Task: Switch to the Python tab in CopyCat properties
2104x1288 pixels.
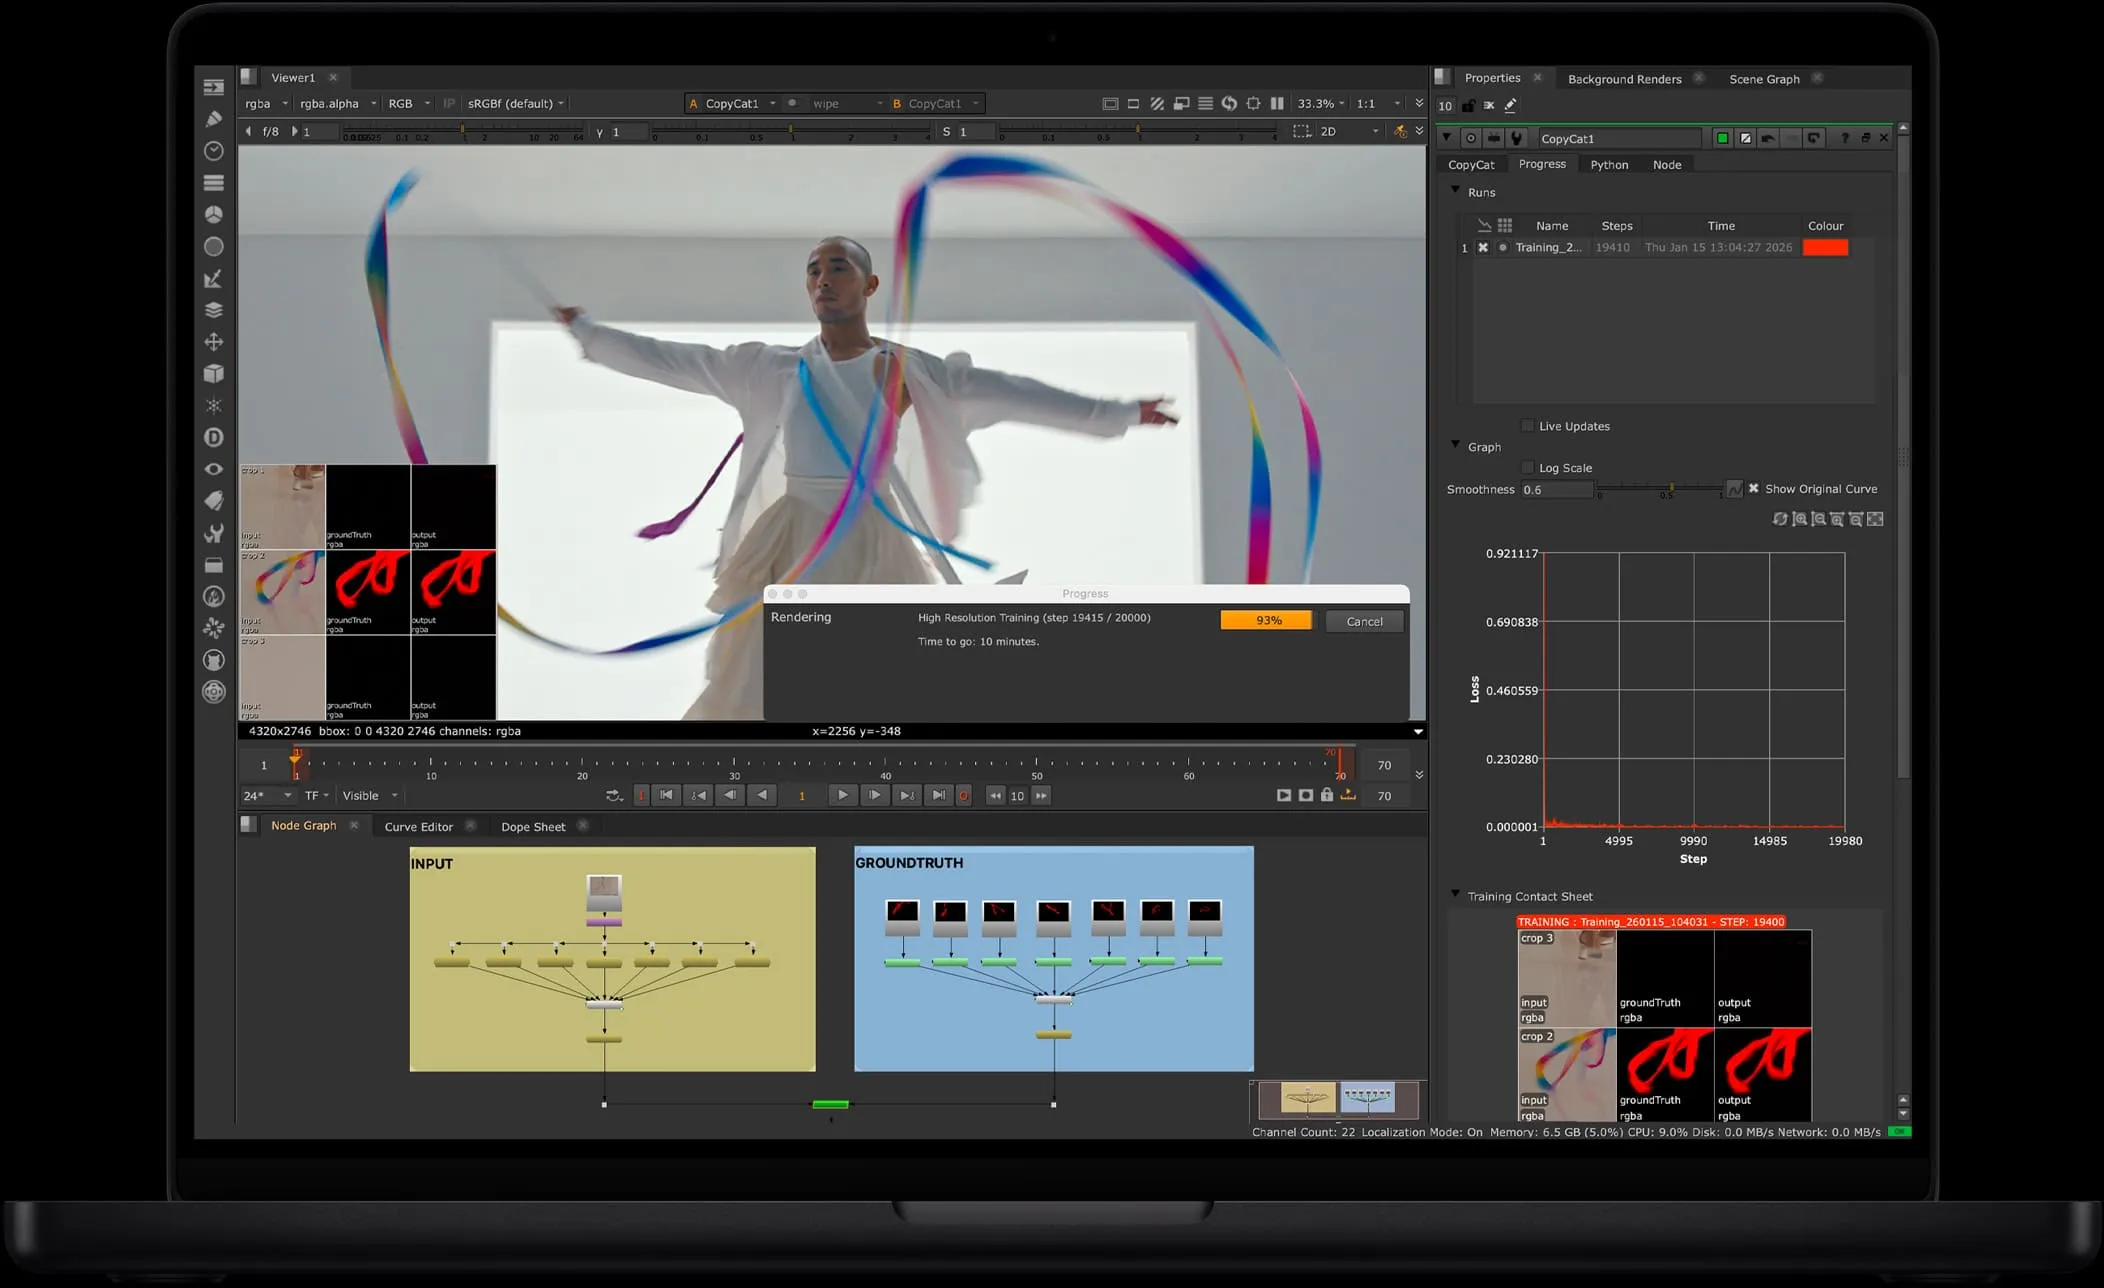Action: click(x=1609, y=164)
